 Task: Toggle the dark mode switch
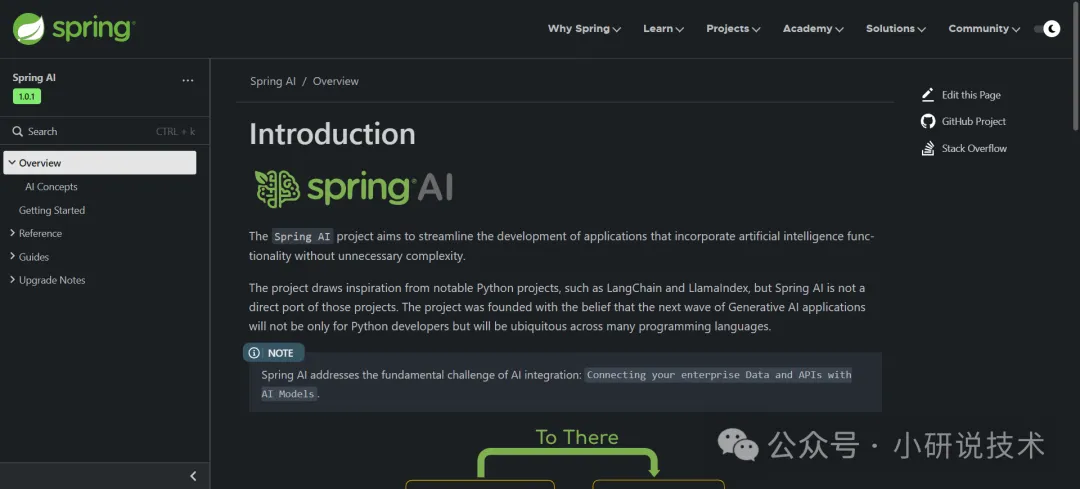pyautogui.click(x=1047, y=29)
